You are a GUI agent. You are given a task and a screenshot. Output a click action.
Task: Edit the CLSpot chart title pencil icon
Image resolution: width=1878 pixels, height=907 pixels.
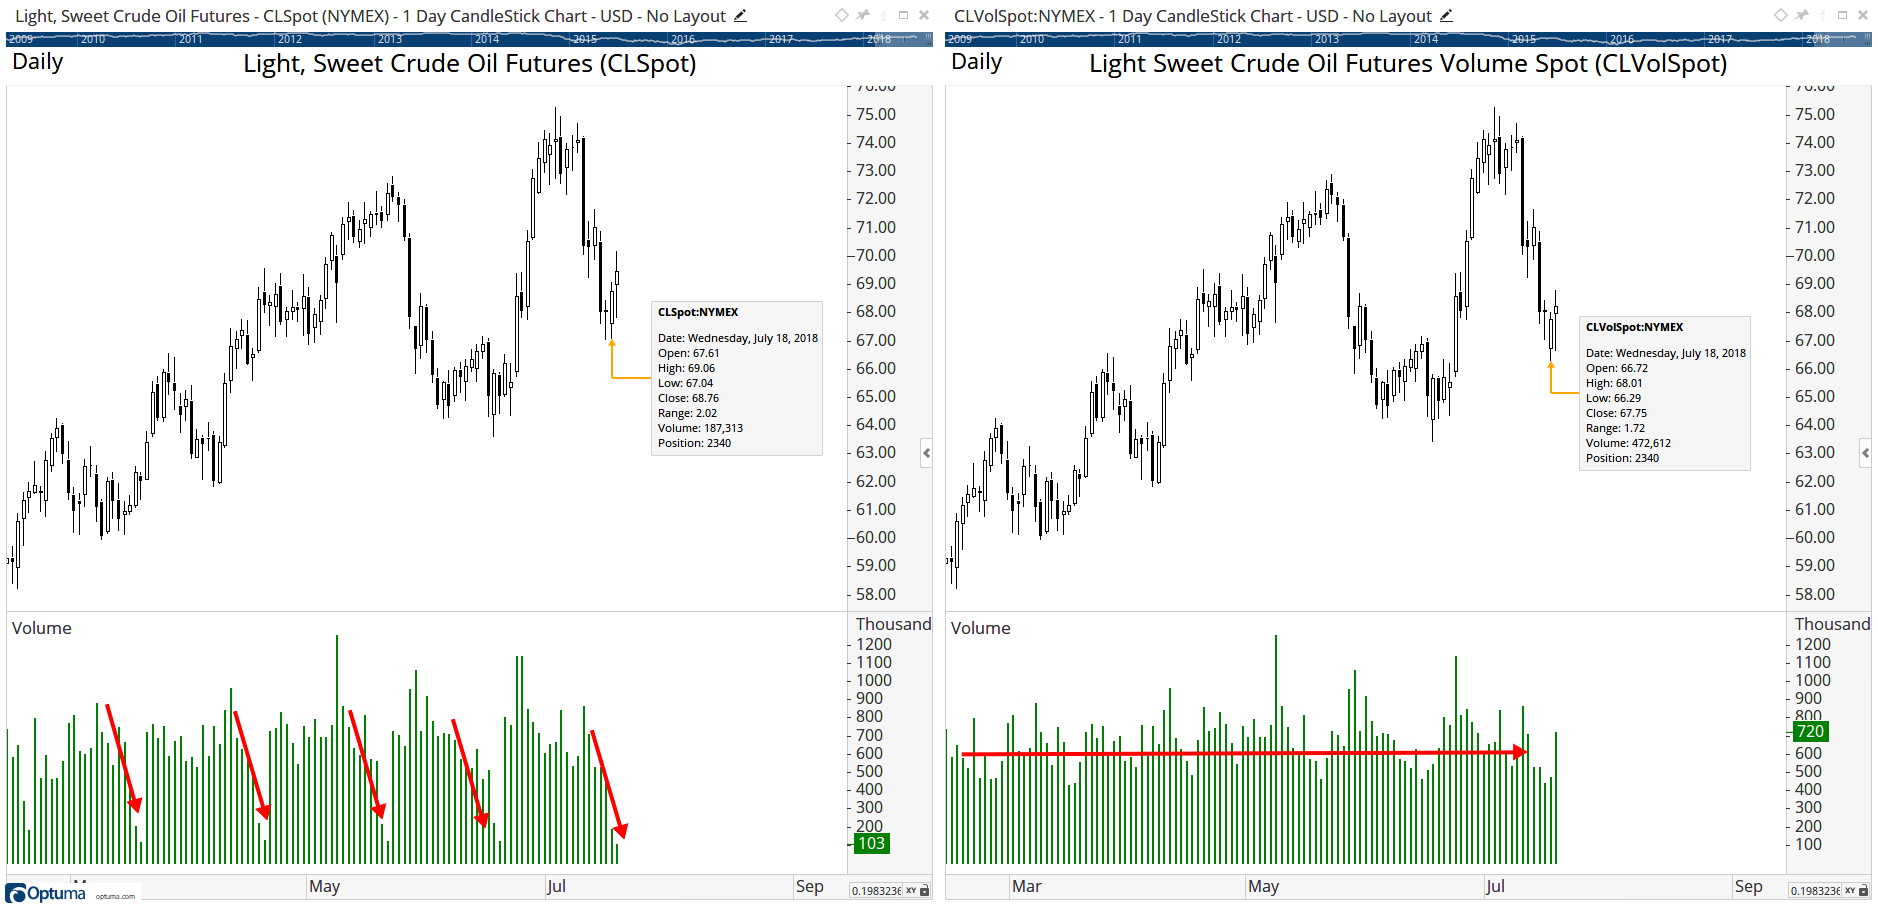740,16
